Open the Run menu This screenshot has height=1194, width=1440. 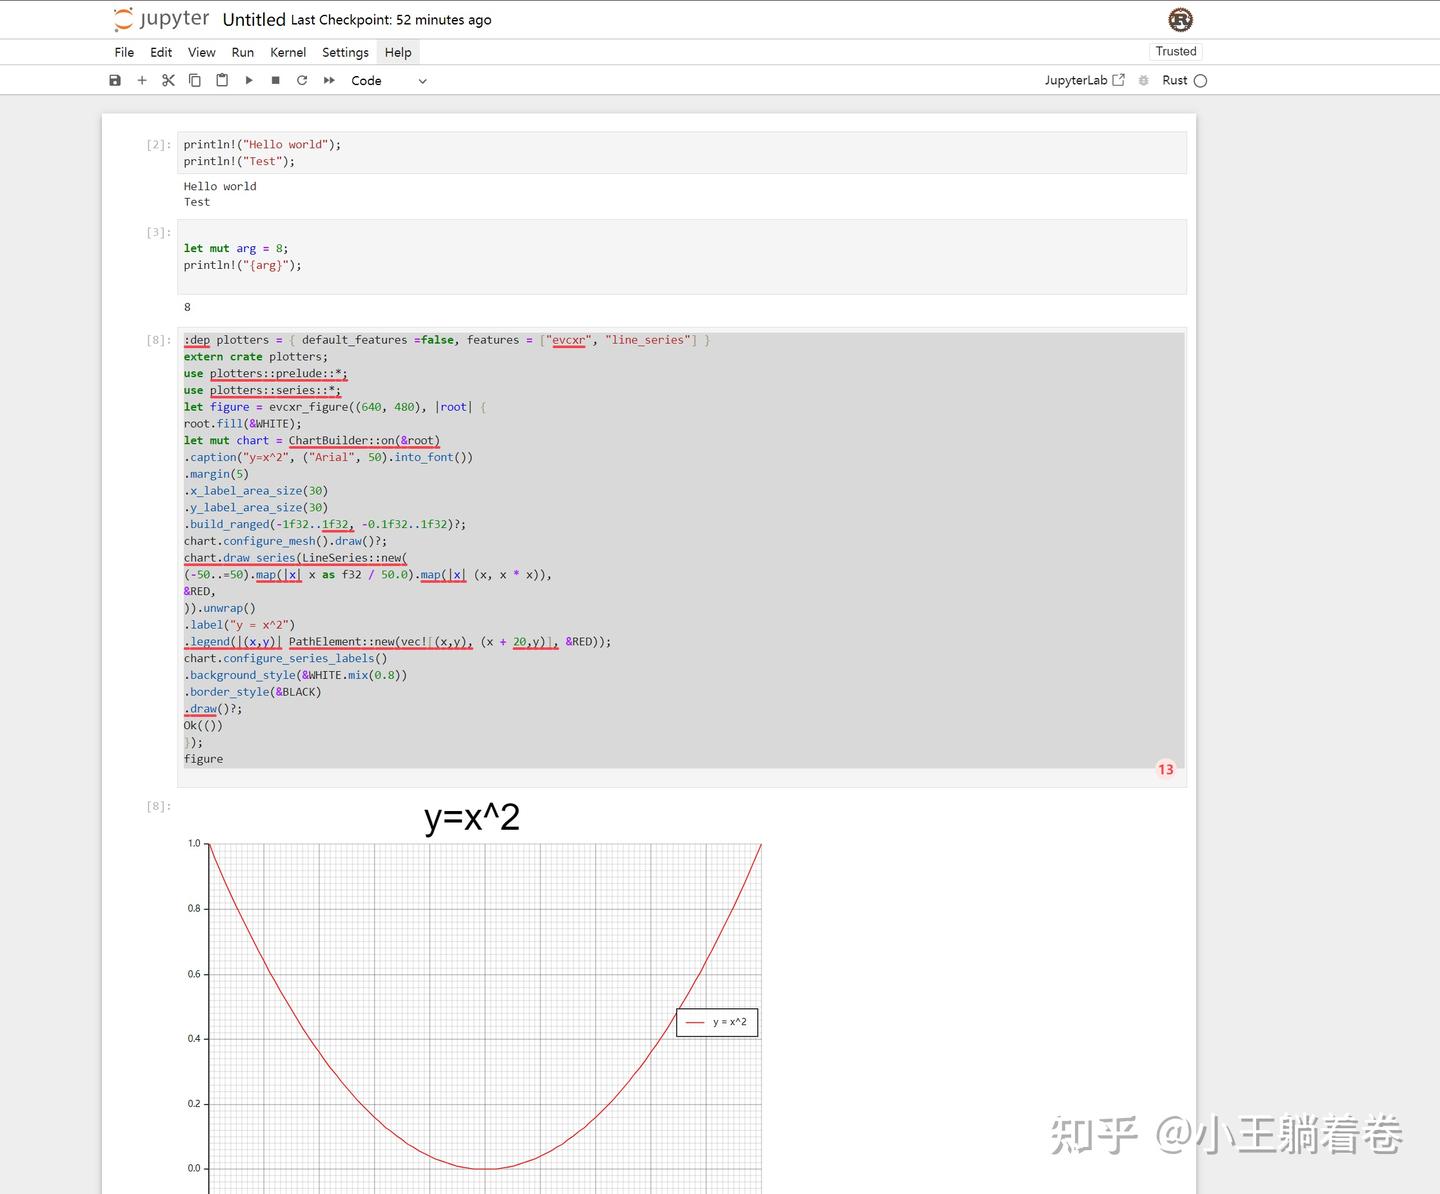click(x=243, y=52)
